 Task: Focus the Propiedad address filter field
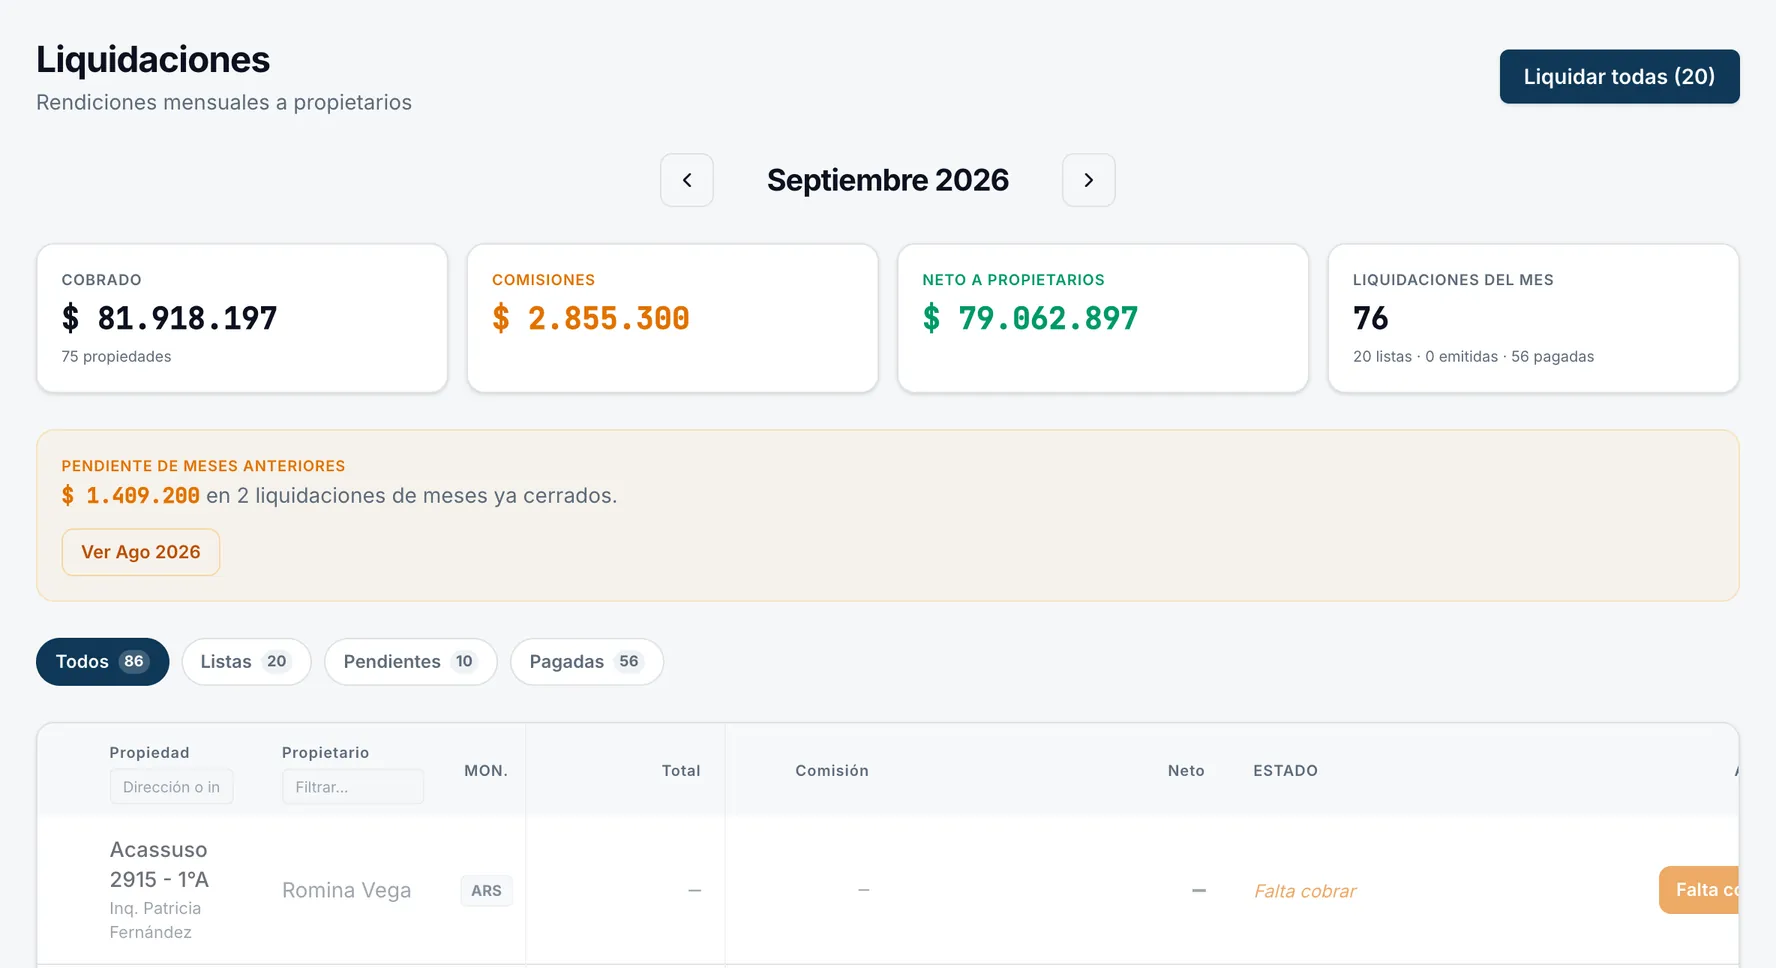[172, 787]
